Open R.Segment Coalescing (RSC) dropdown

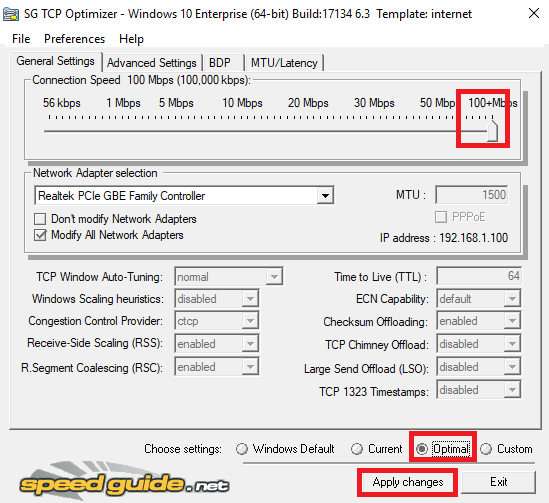click(216, 367)
